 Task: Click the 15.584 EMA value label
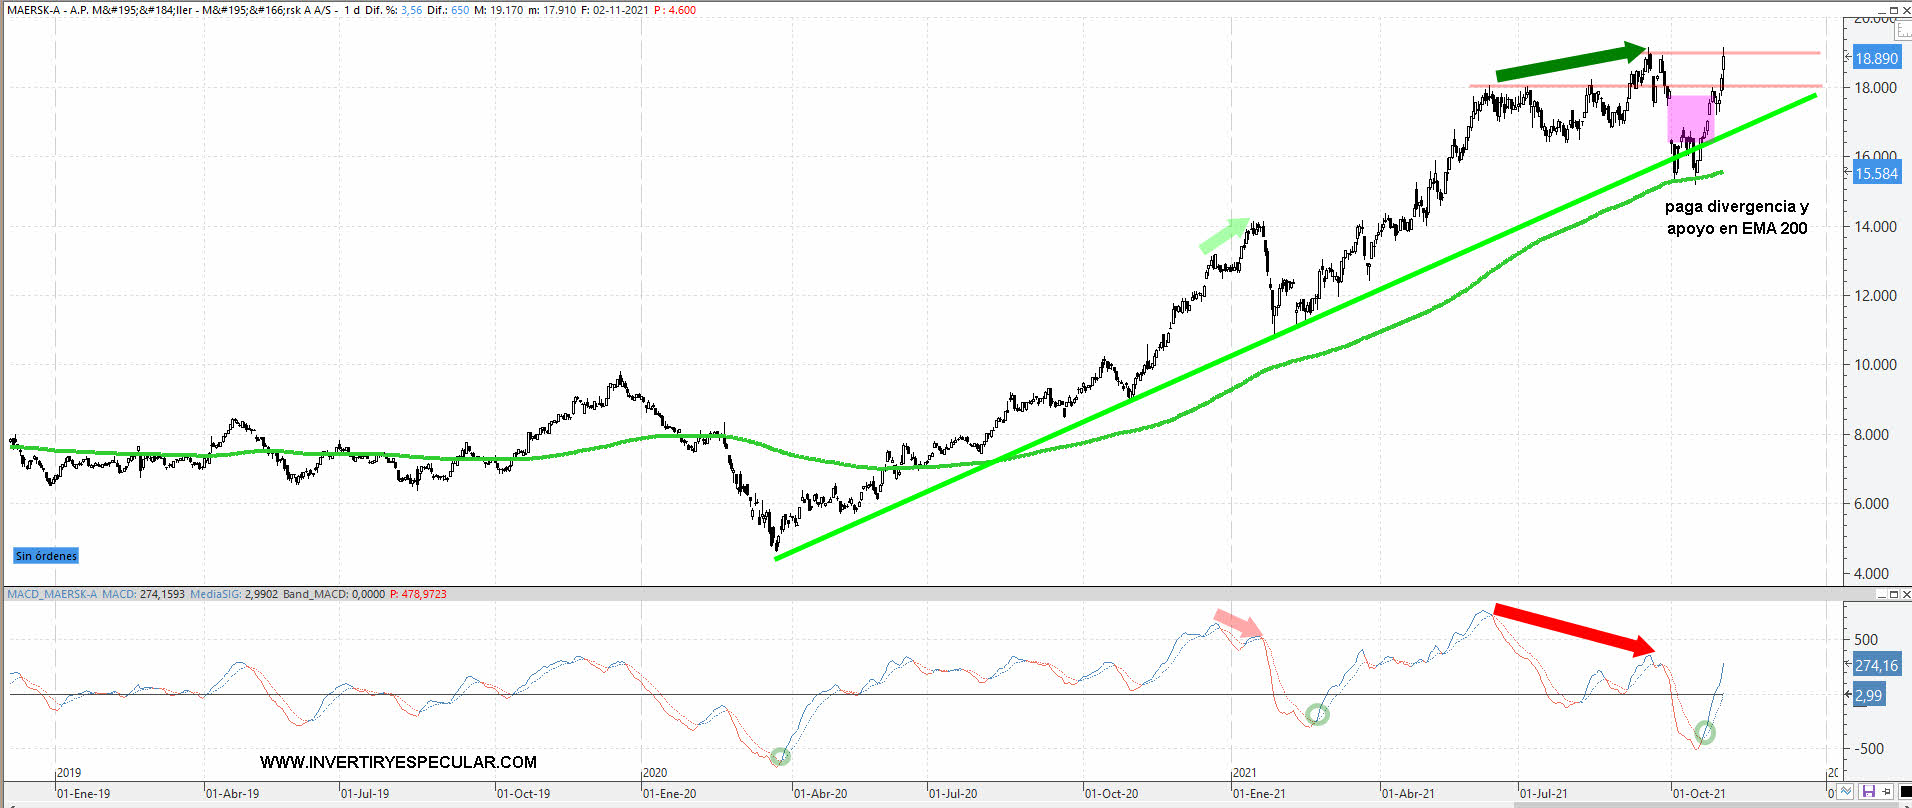[x=1876, y=174]
